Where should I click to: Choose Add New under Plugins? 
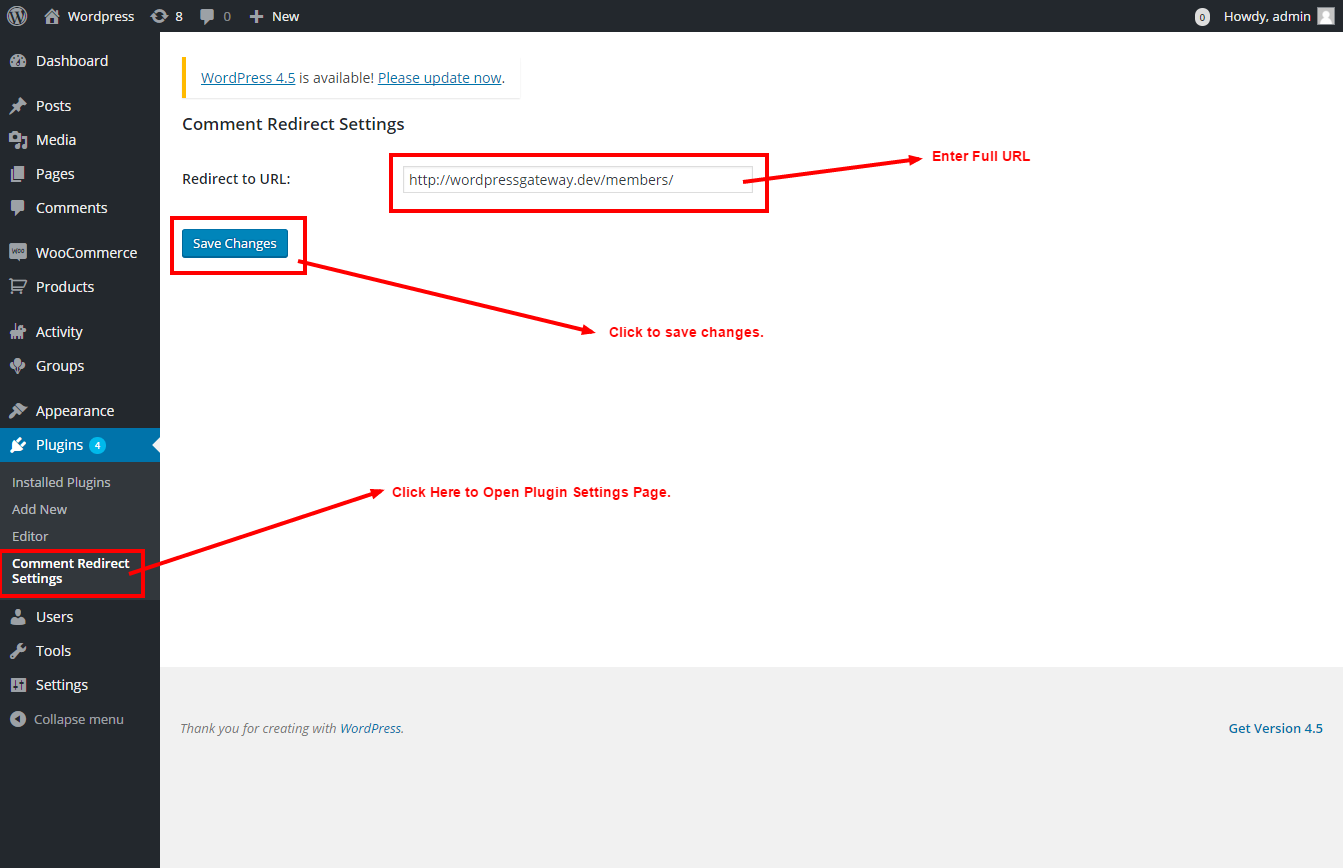pos(40,509)
